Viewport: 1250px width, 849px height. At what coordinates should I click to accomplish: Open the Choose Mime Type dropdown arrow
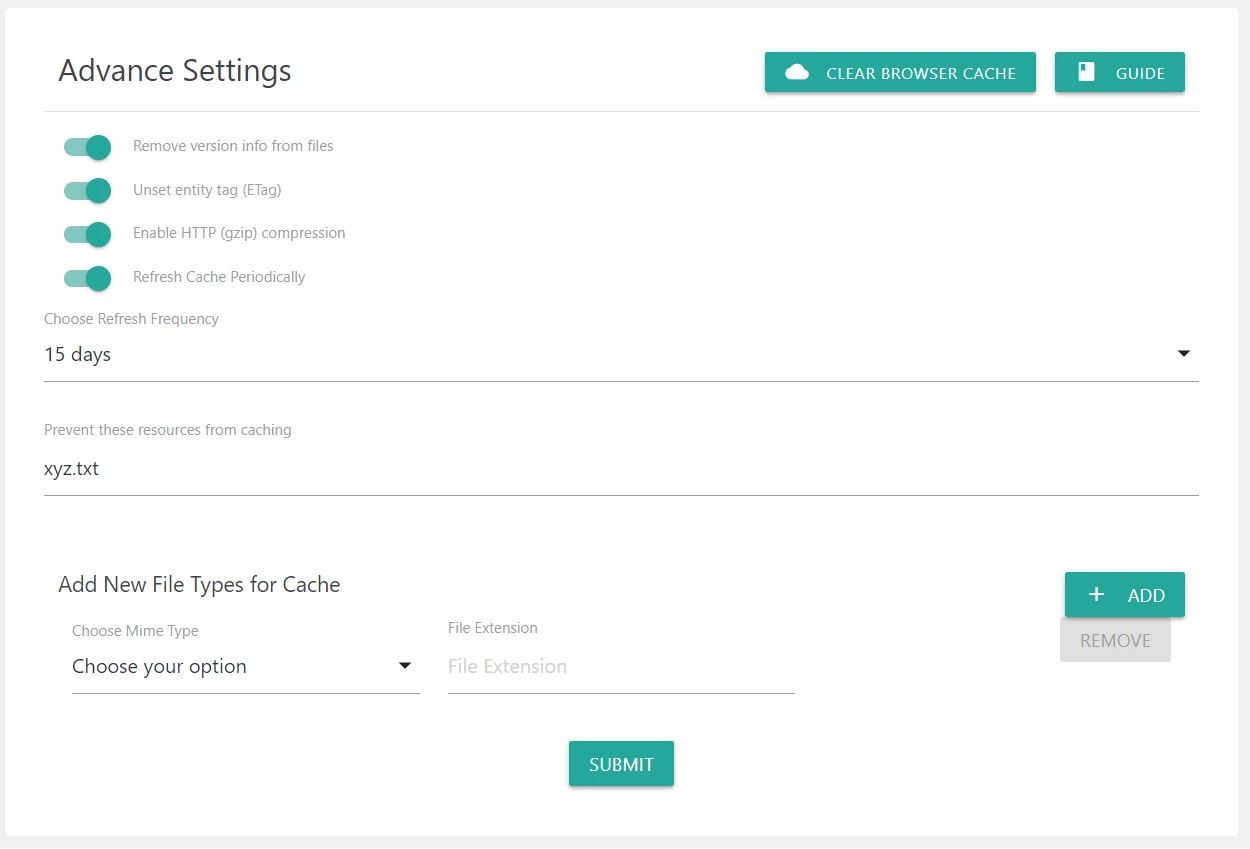pos(405,666)
